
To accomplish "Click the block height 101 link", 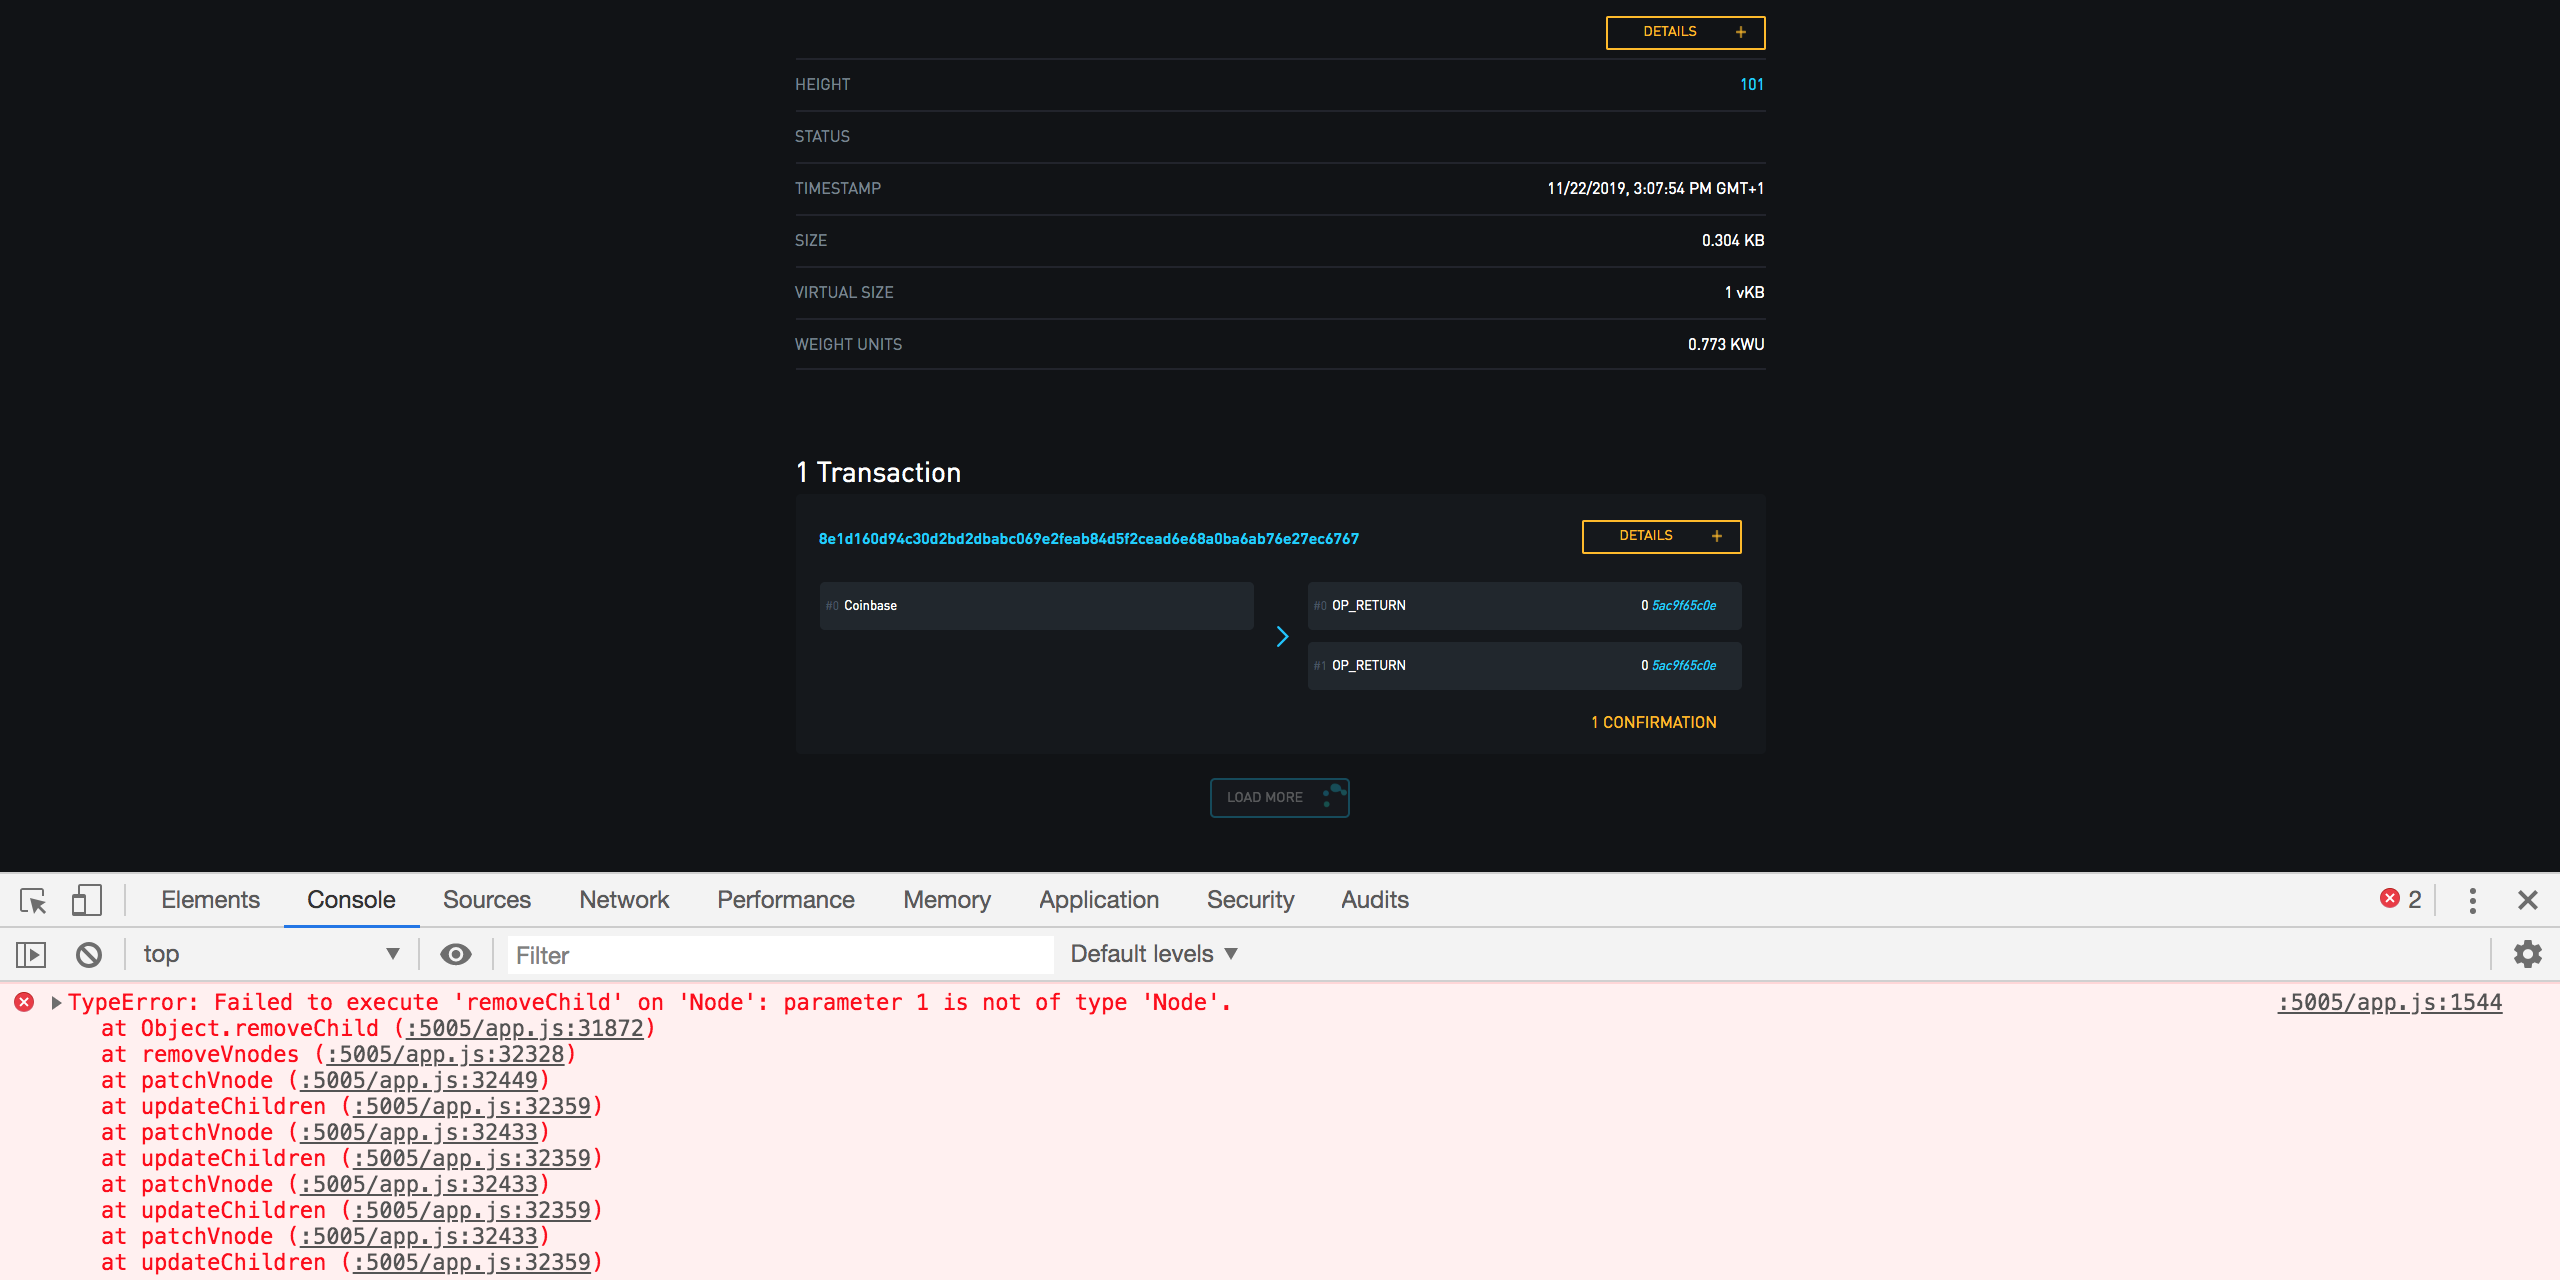I will [1753, 85].
